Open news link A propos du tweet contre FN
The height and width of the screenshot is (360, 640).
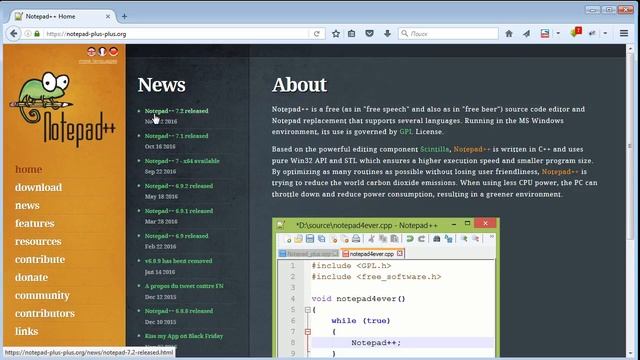click(x=184, y=286)
